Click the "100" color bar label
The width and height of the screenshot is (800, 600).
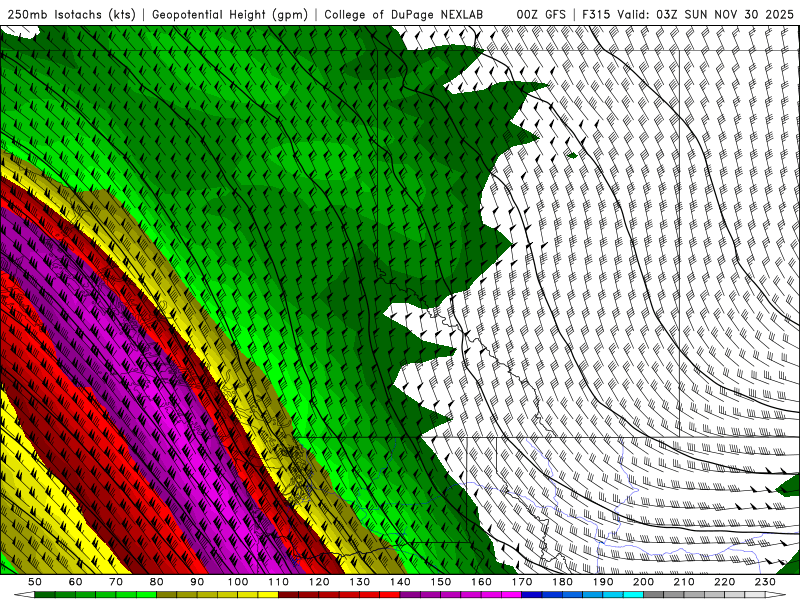click(x=238, y=582)
